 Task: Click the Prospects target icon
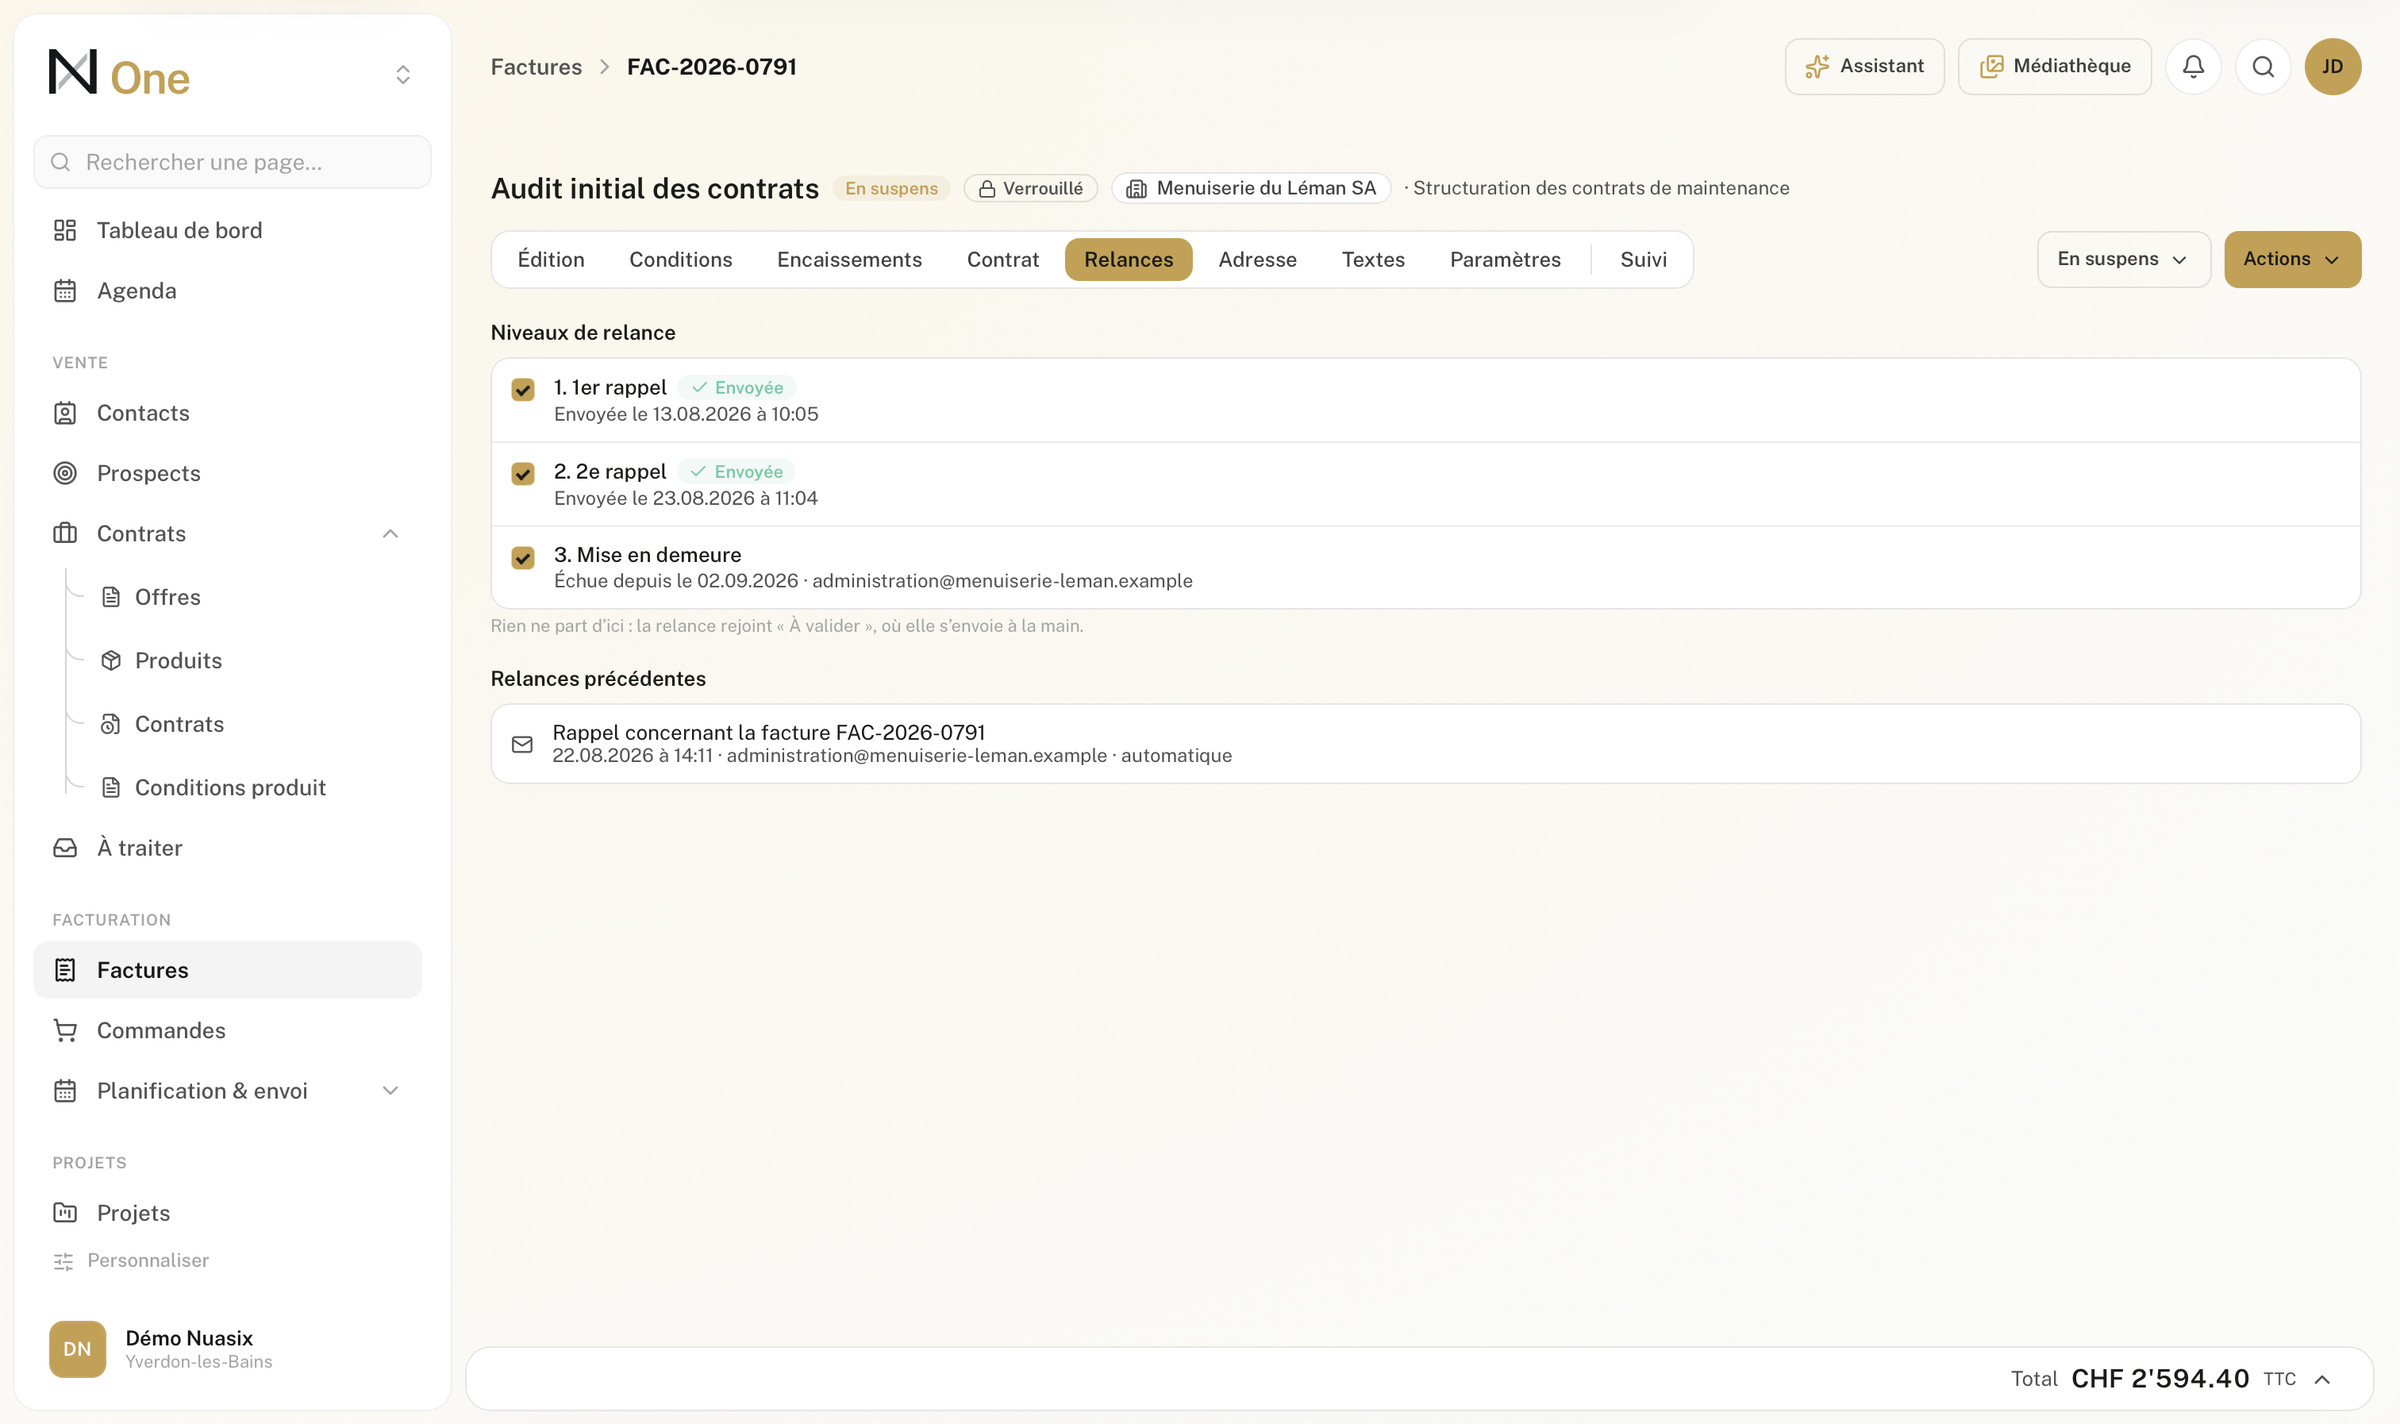[x=65, y=473]
